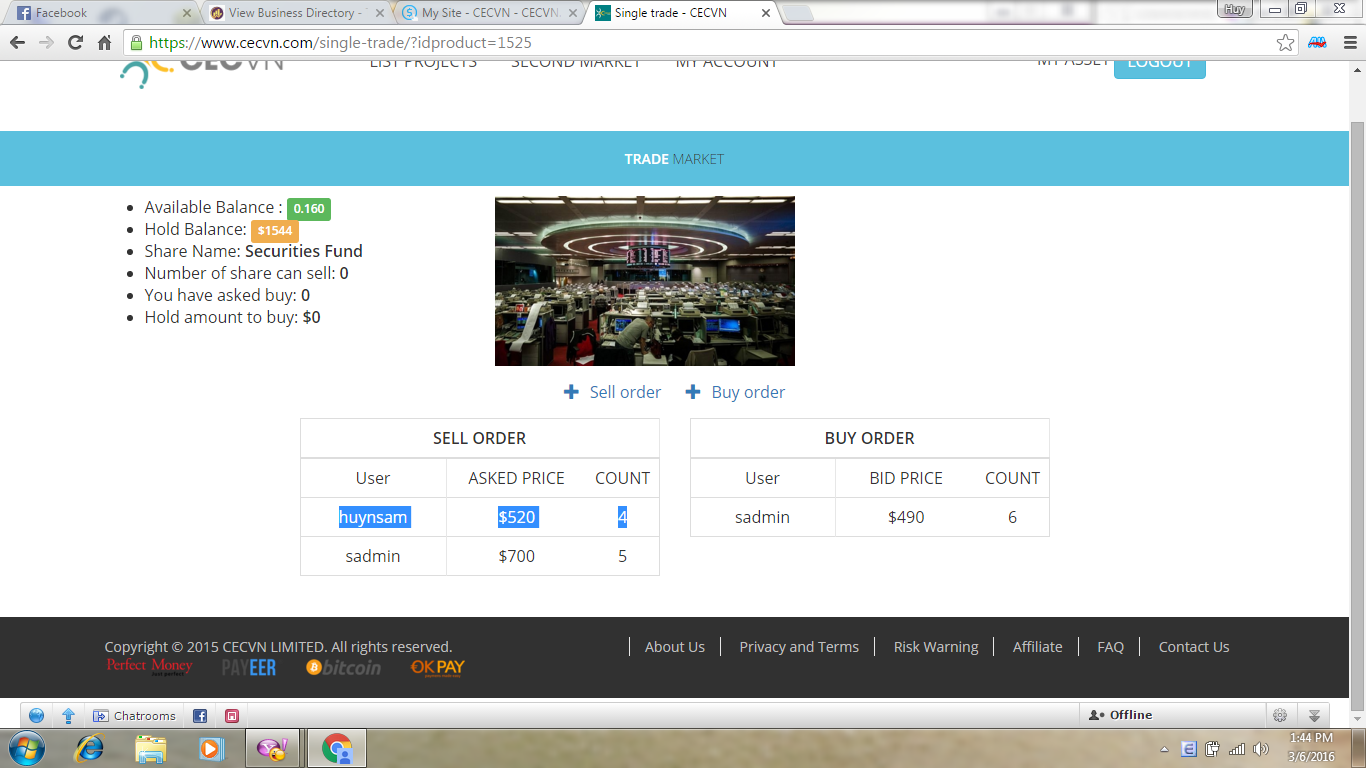Open Yahoo Messenger from the taskbar

(x=271, y=748)
